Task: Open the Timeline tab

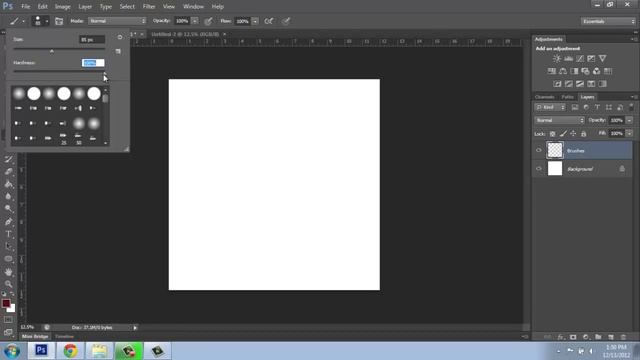Action: point(64,336)
